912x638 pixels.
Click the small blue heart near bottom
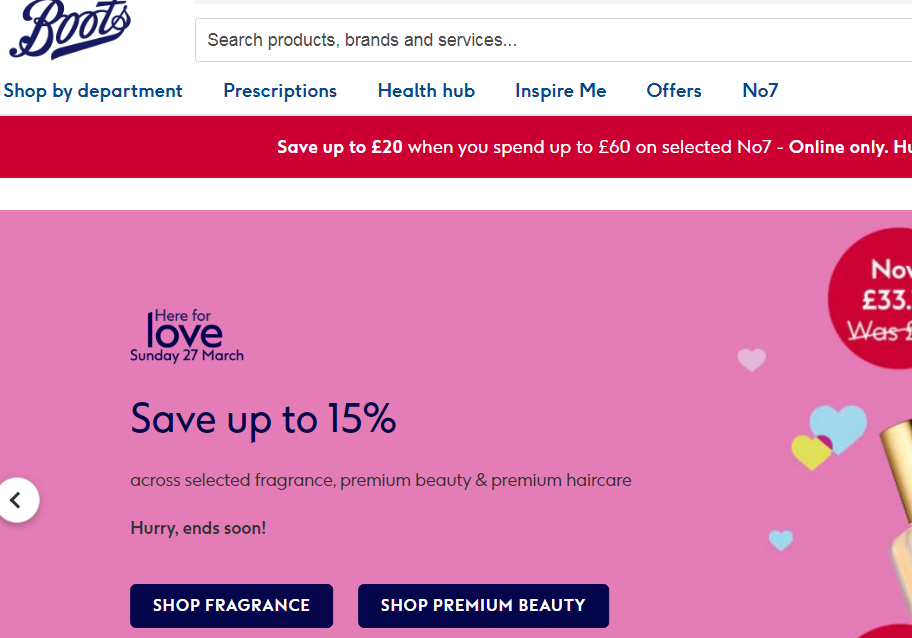coord(781,540)
